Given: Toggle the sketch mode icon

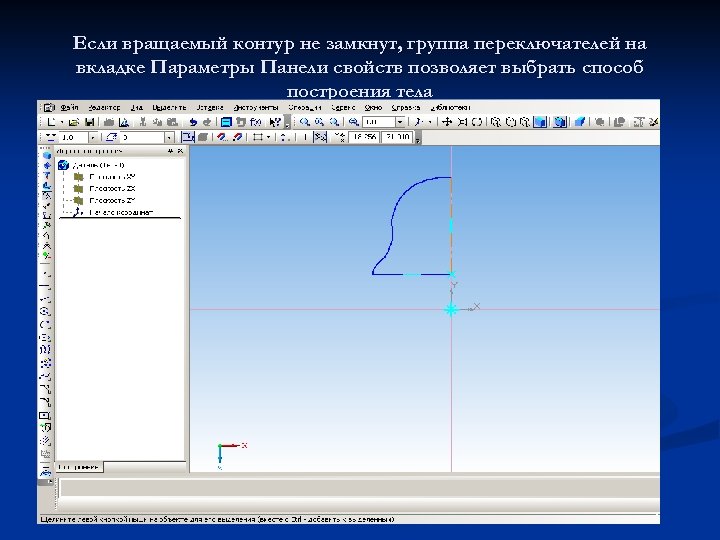Looking at the screenshot, I should coord(187,137).
